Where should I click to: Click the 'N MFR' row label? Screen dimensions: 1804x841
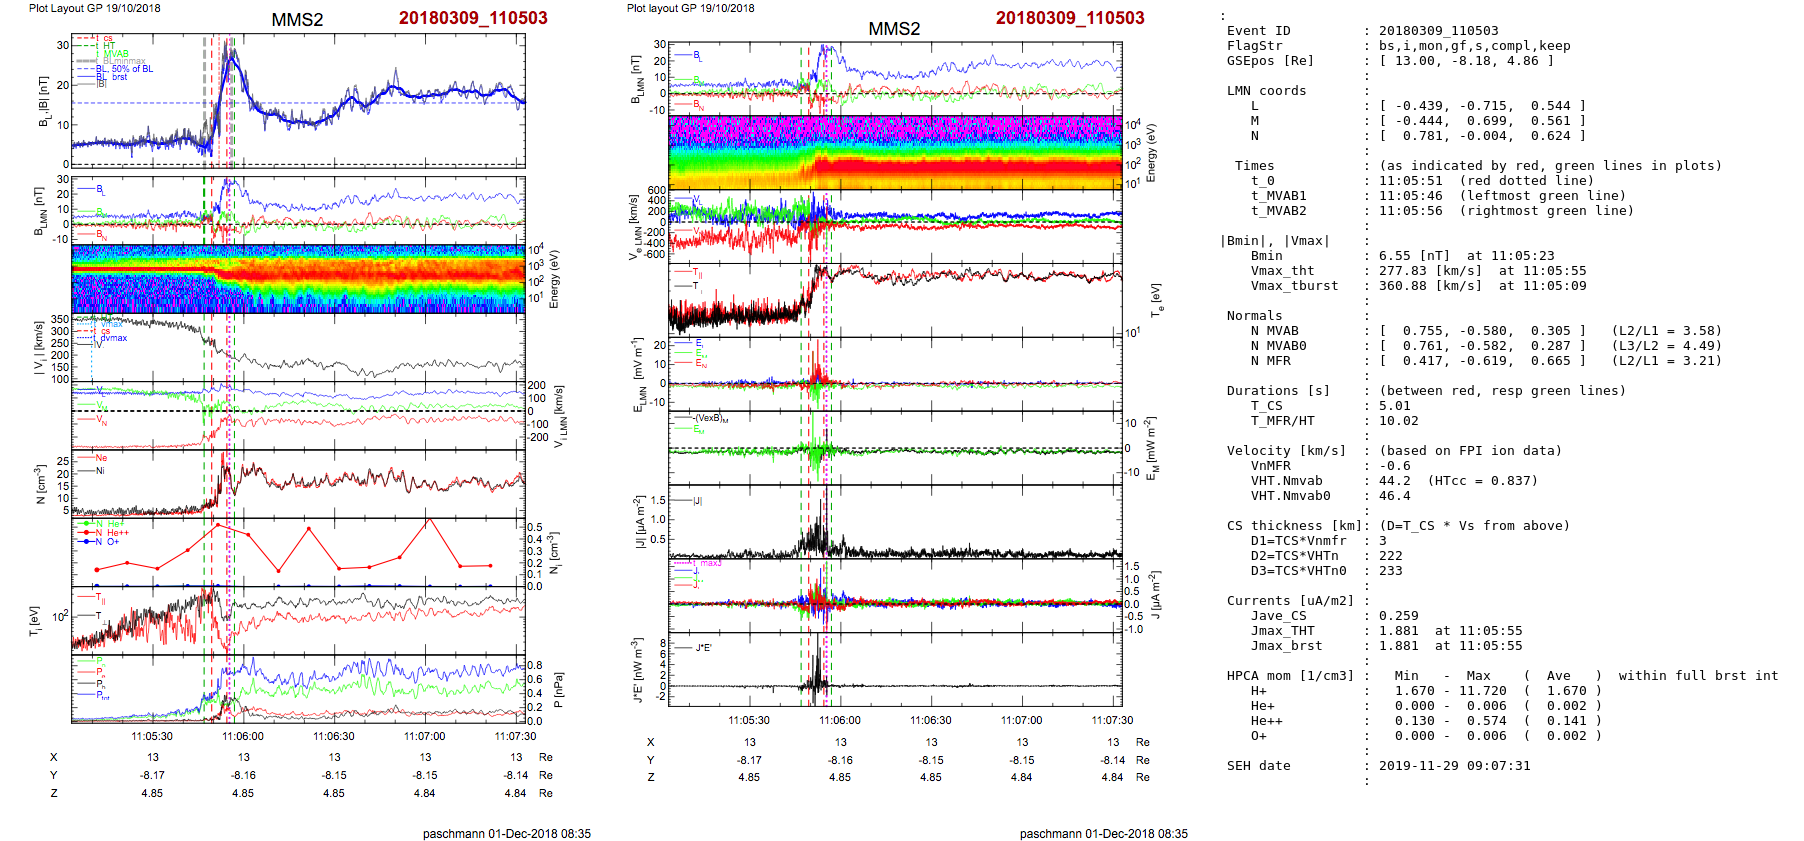point(1271,361)
